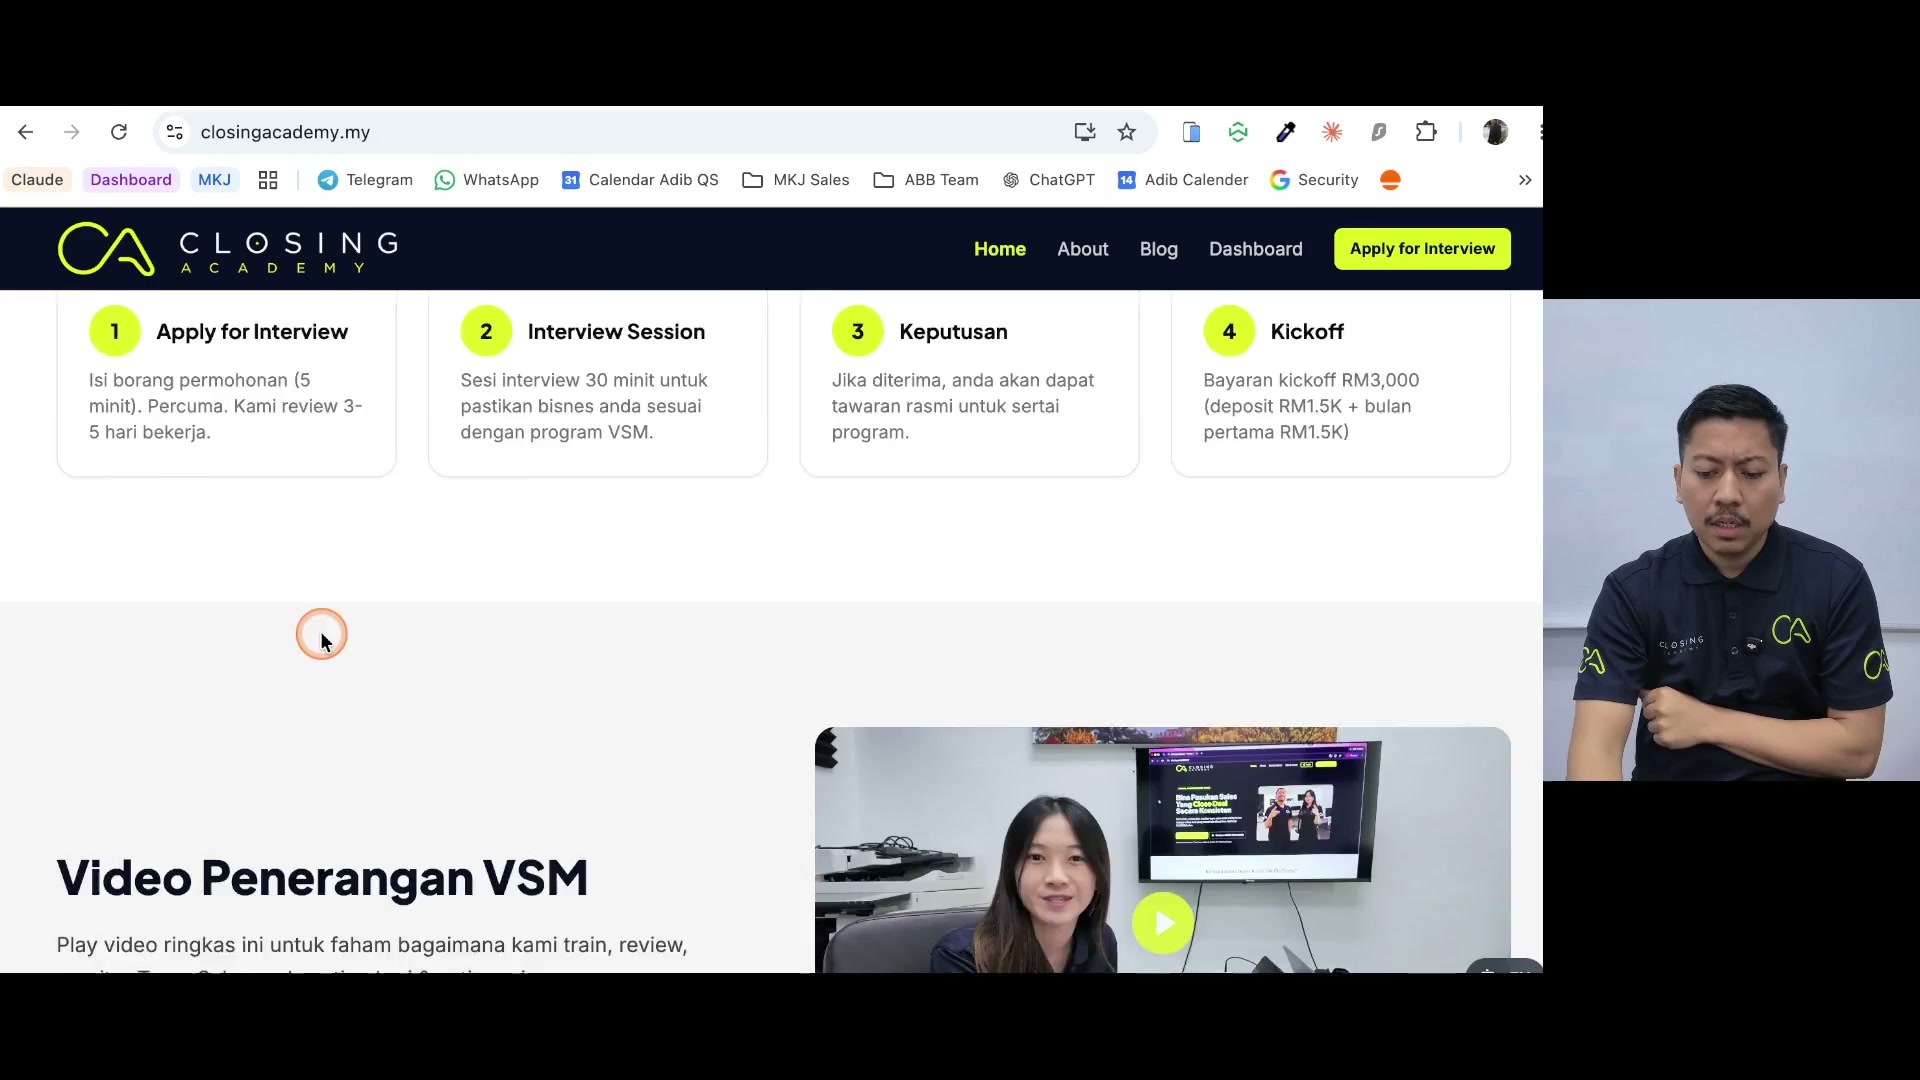Go to Blog in the navigation

[1159, 249]
